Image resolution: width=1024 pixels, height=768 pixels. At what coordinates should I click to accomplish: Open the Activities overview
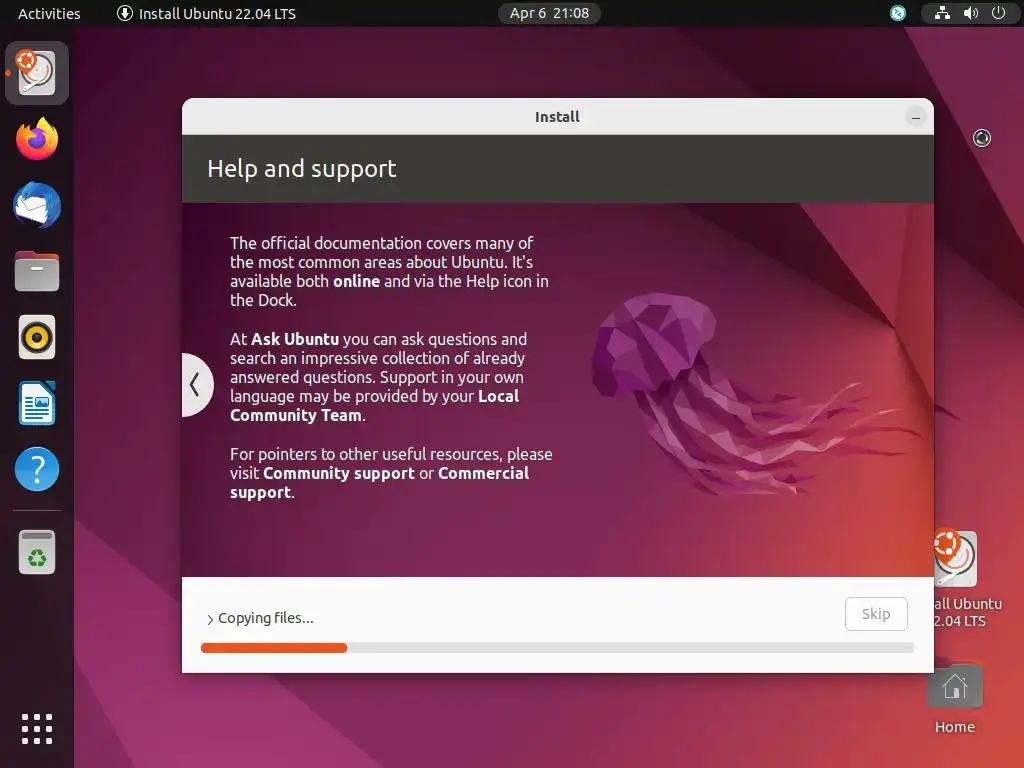click(x=49, y=13)
